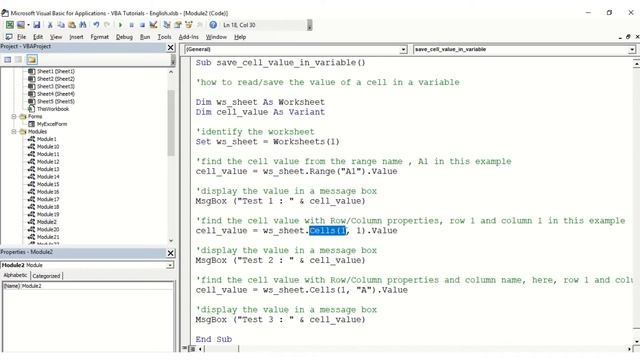Screen dimensions: 640x360
Task: Collapse the Forms folder in project tree
Action: coord(14,117)
